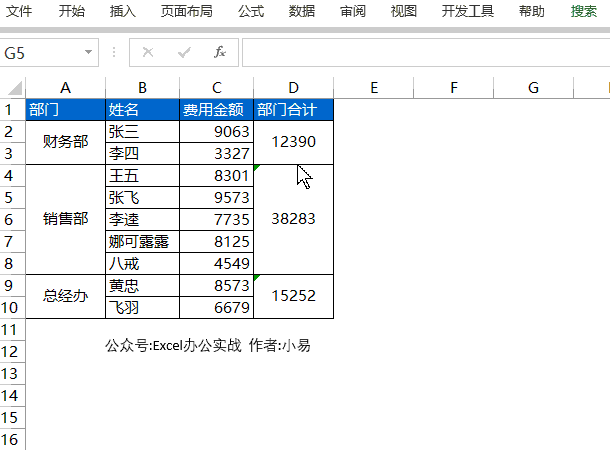Click the cell containing 飞羽
This screenshot has width=610, height=450.
click(x=142, y=308)
